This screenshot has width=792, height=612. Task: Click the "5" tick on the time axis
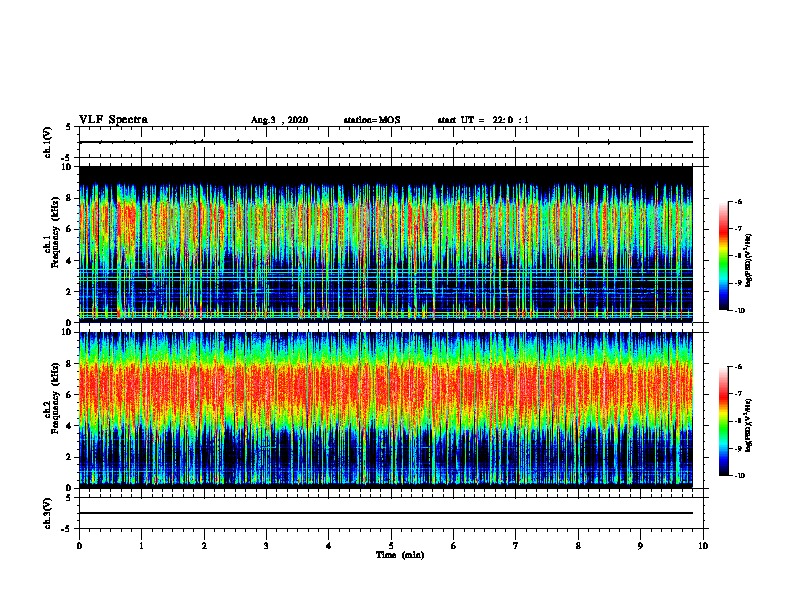391,546
